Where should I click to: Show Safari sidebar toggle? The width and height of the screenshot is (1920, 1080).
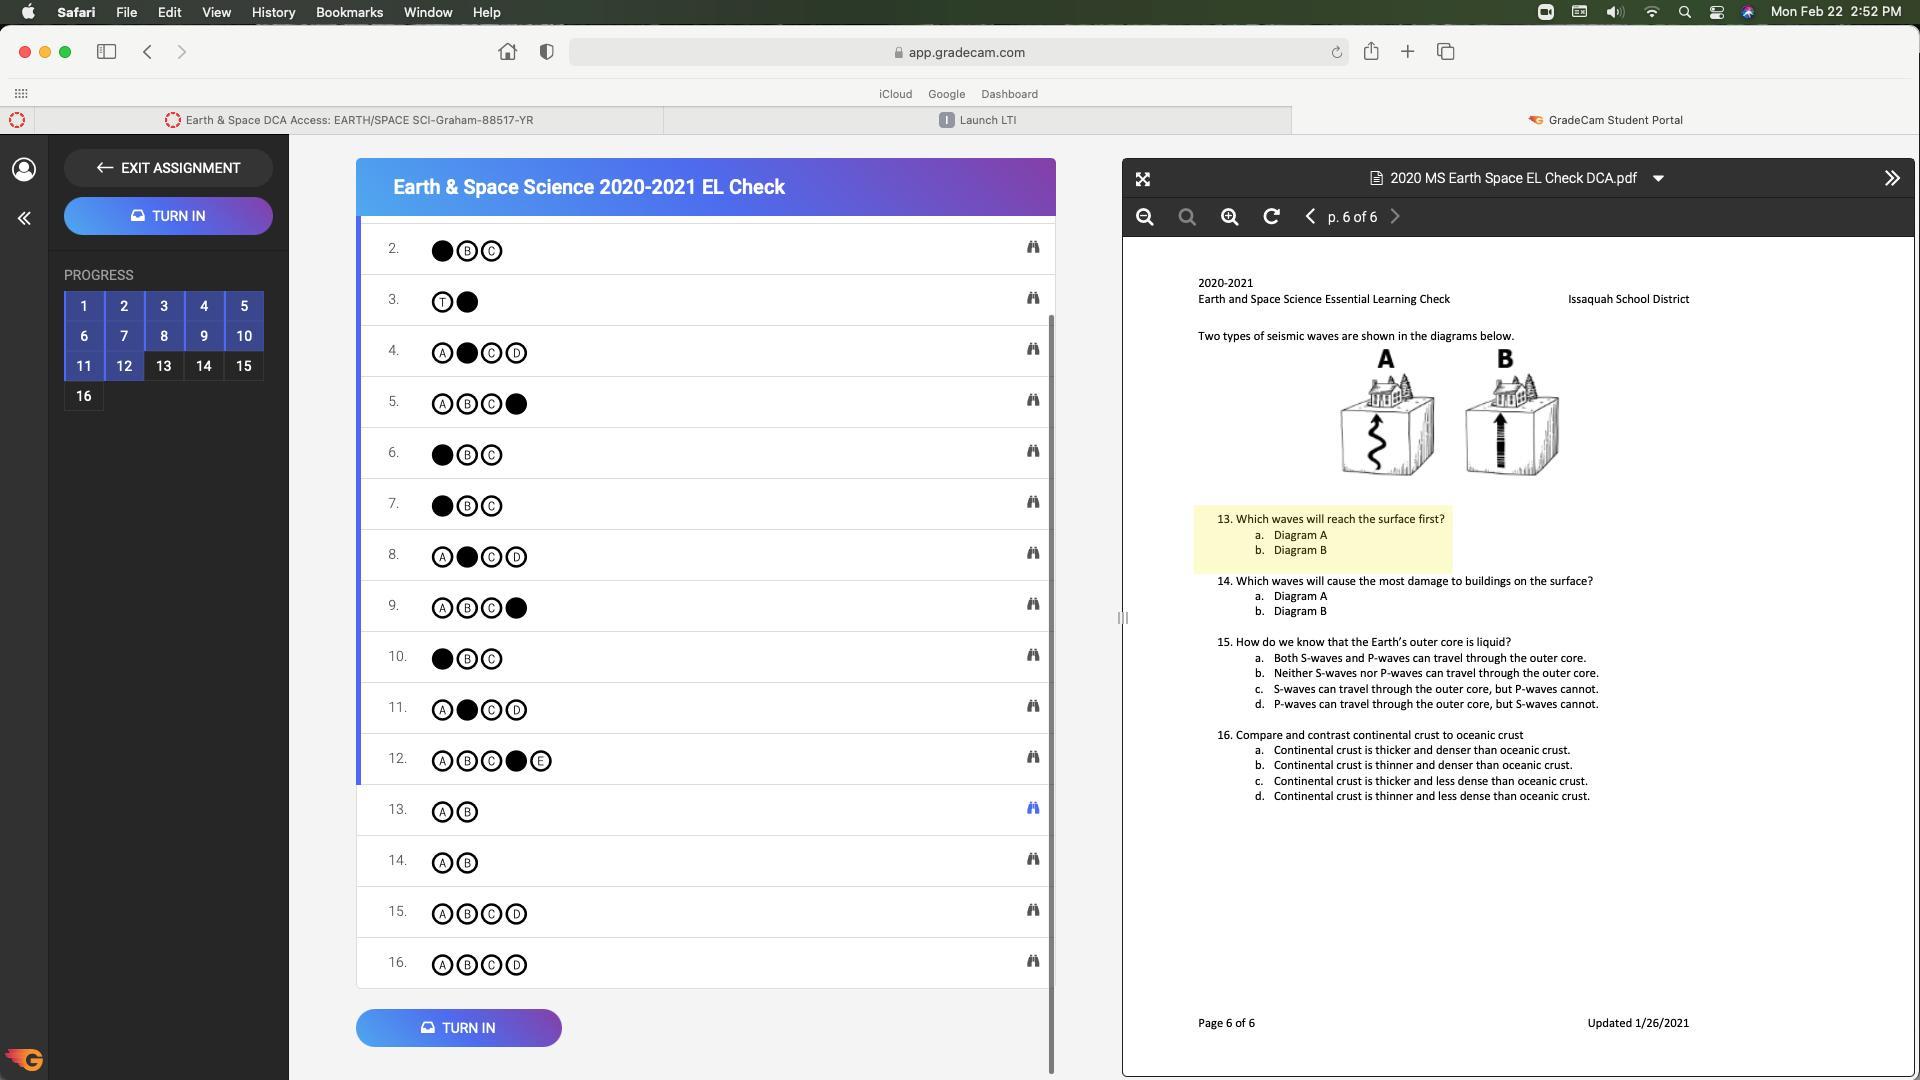tap(106, 52)
